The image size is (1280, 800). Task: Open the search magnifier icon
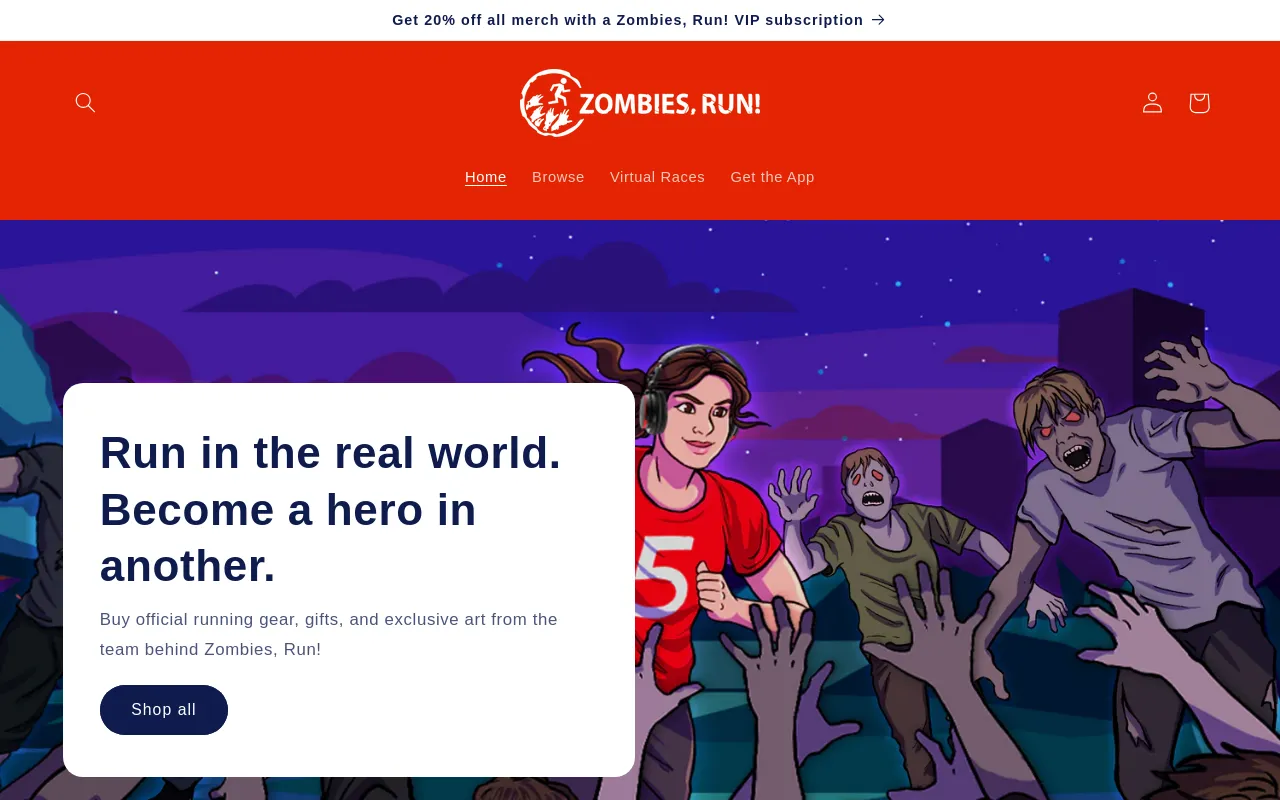(85, 102)
